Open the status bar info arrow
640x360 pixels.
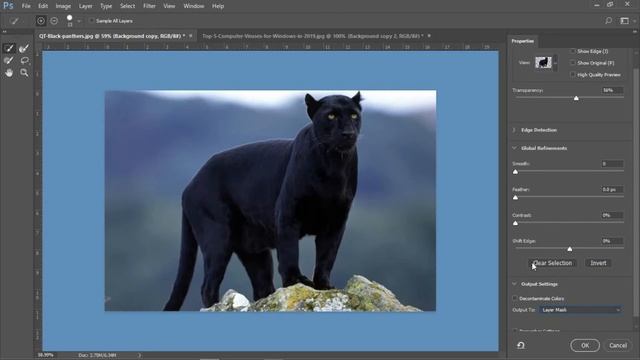point(140,355)
